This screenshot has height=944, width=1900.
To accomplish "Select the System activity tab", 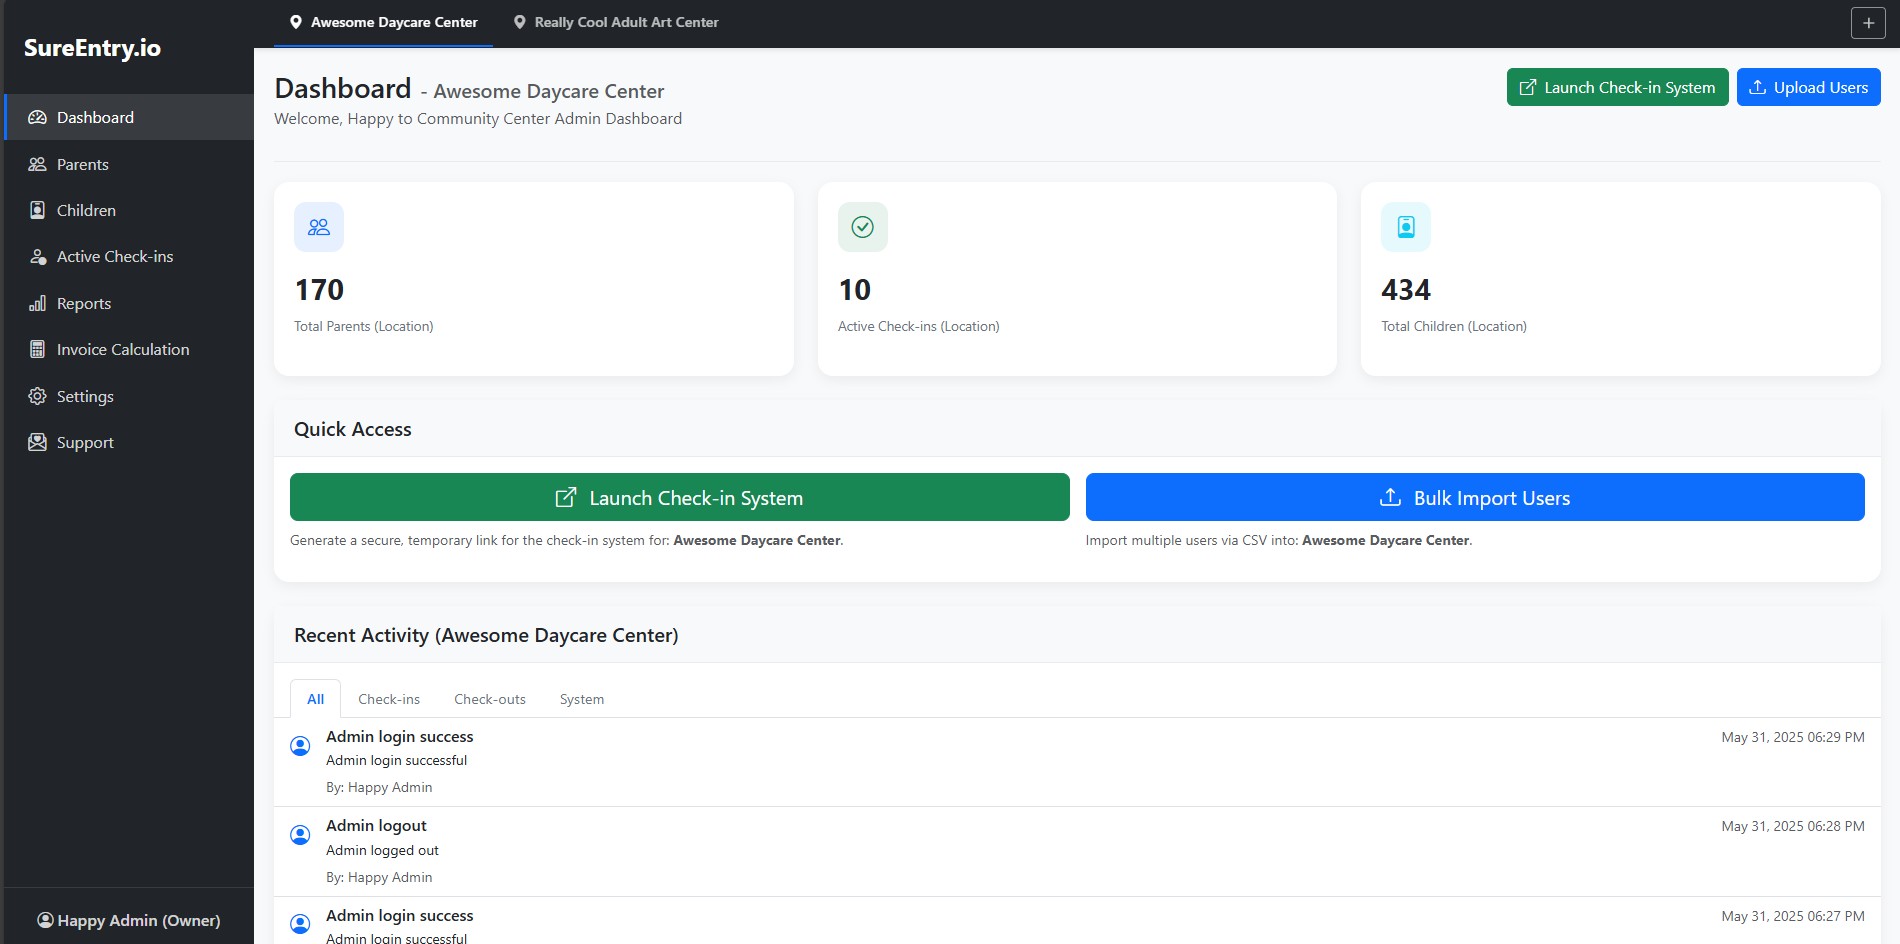I will [x=581, y=698].
